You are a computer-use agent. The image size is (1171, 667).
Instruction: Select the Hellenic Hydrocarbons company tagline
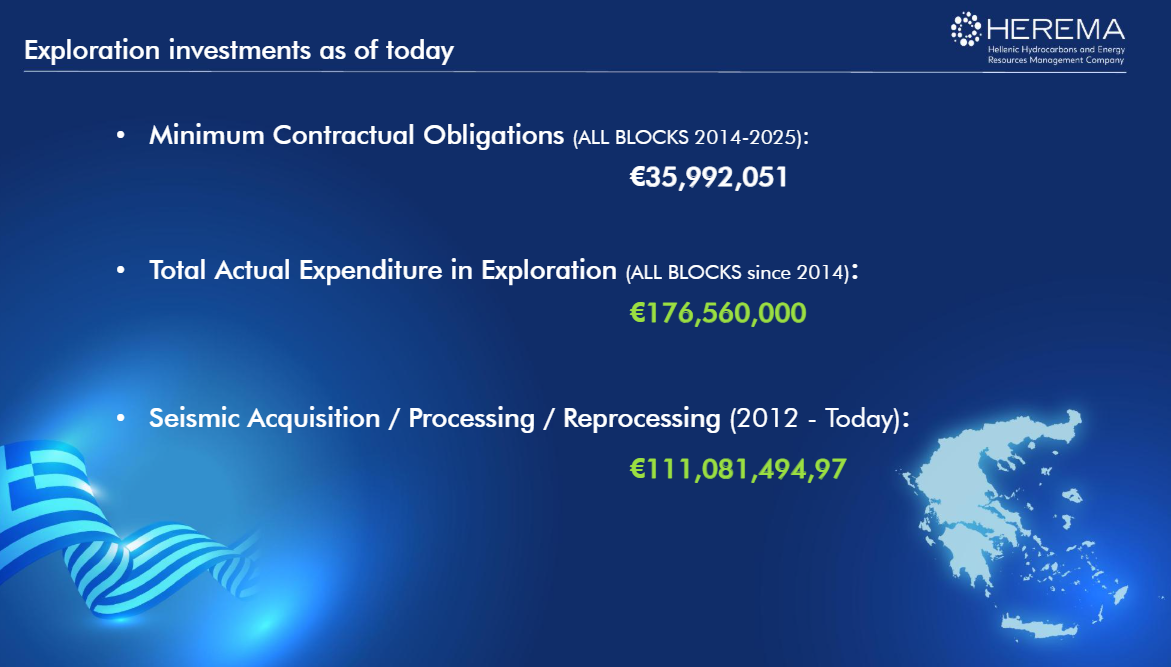click(1056, 54)
